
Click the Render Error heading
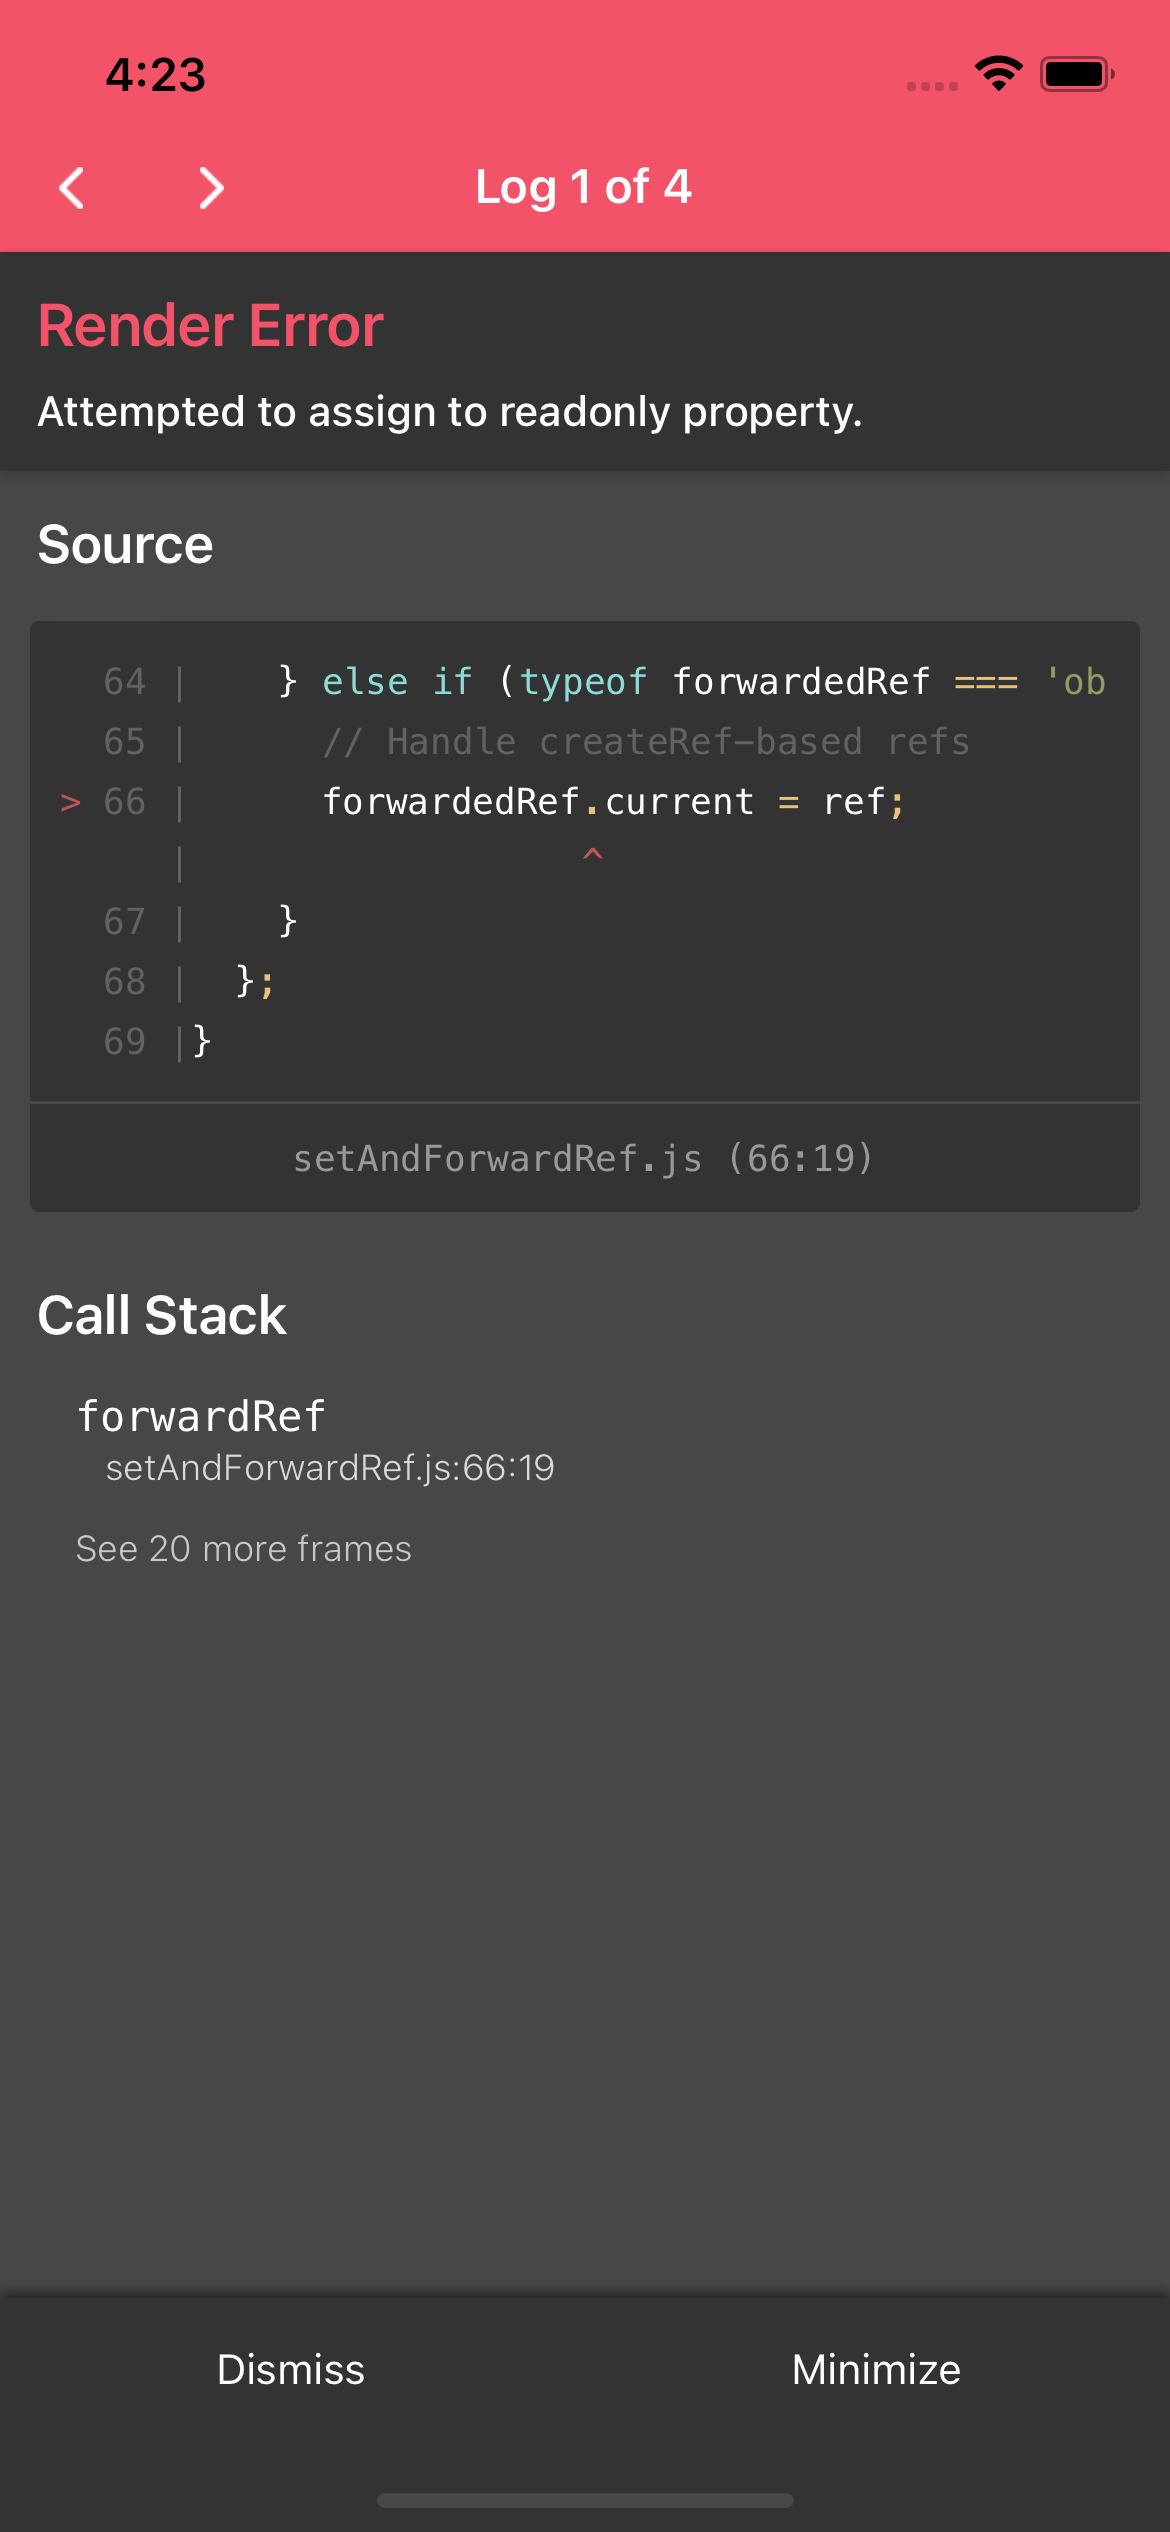click(x=209, y=324)
